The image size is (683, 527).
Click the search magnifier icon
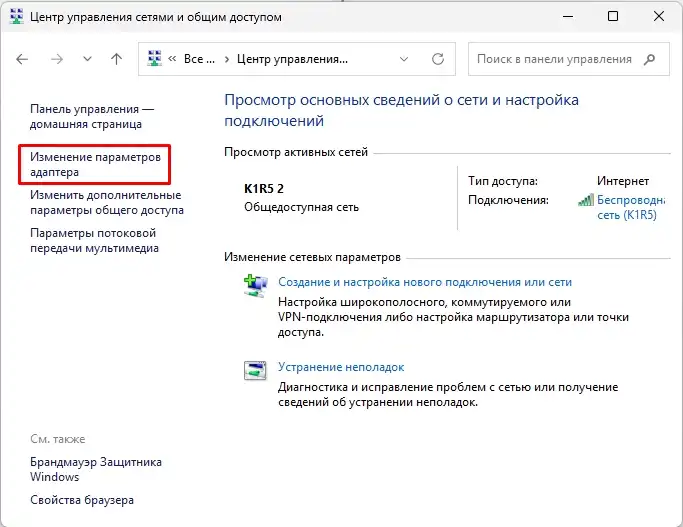click(649, 59)
